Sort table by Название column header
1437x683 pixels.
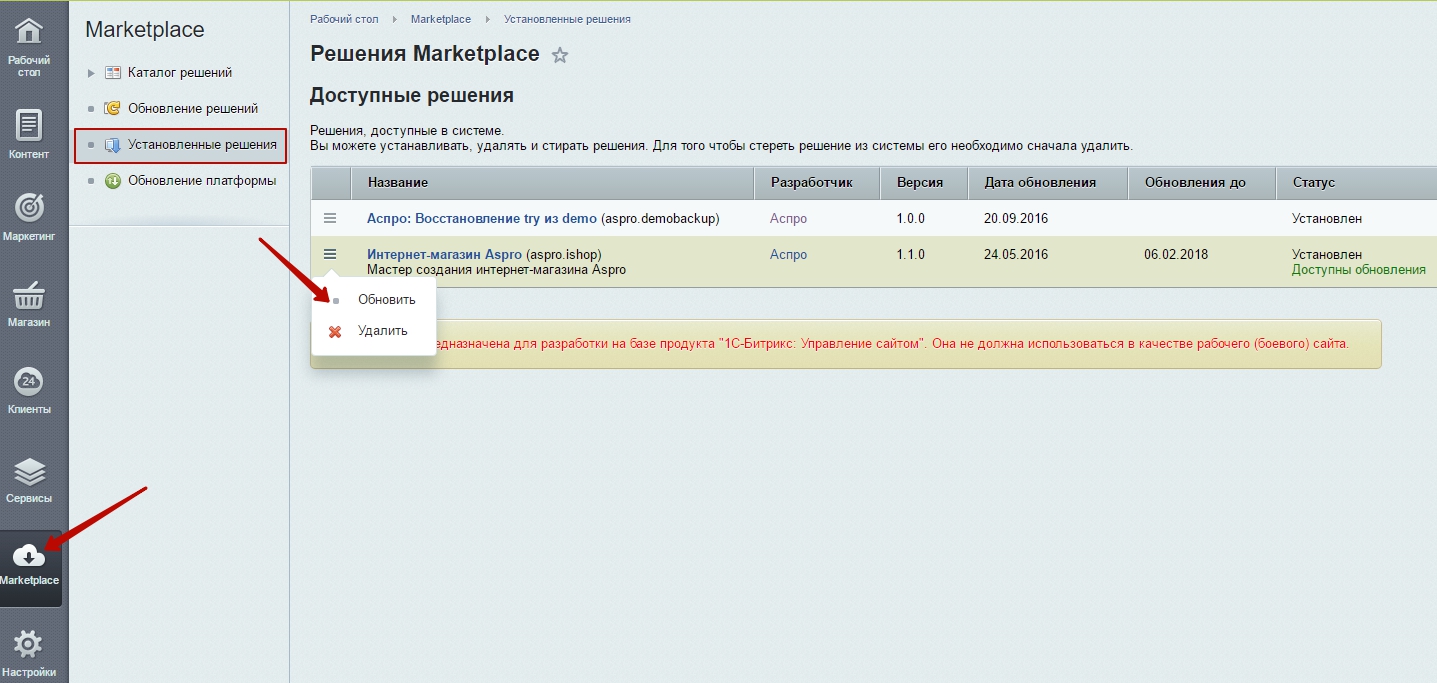(398, 183)
